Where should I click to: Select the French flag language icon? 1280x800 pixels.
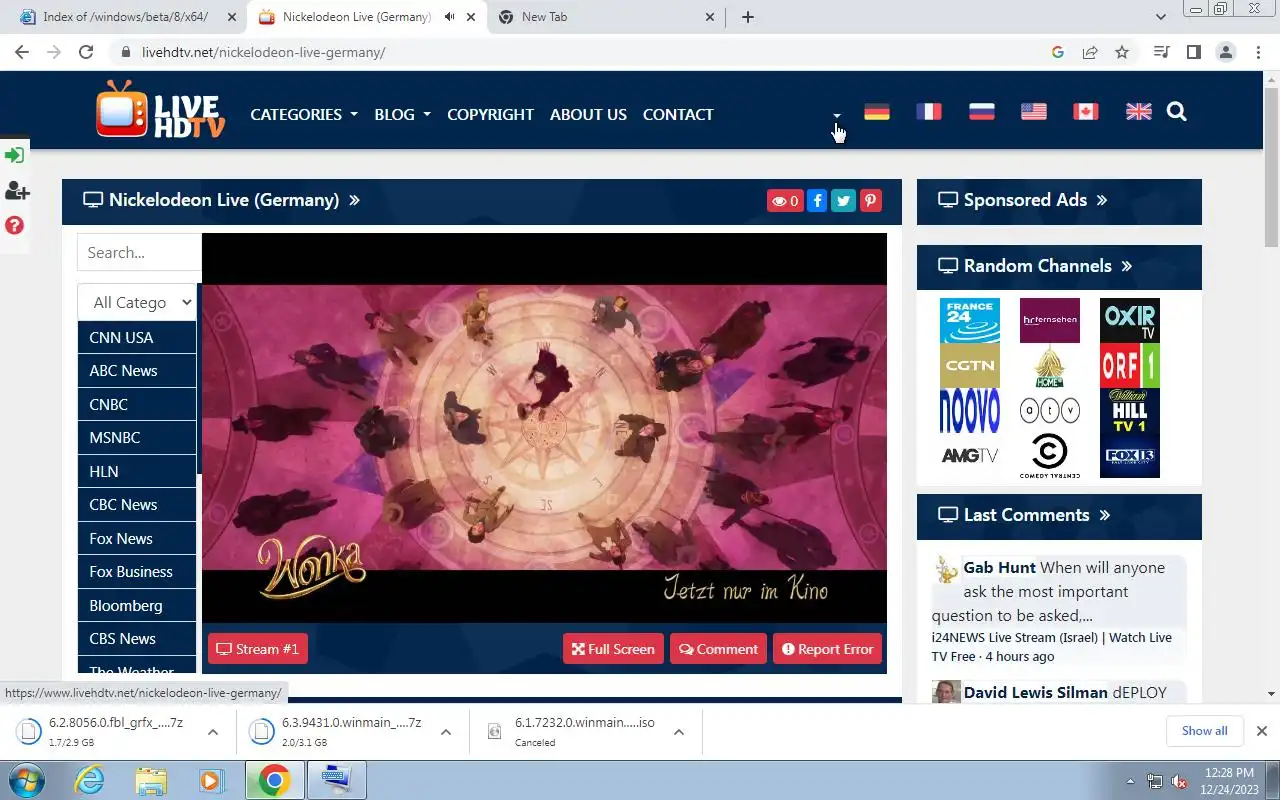tap(929, 112)
